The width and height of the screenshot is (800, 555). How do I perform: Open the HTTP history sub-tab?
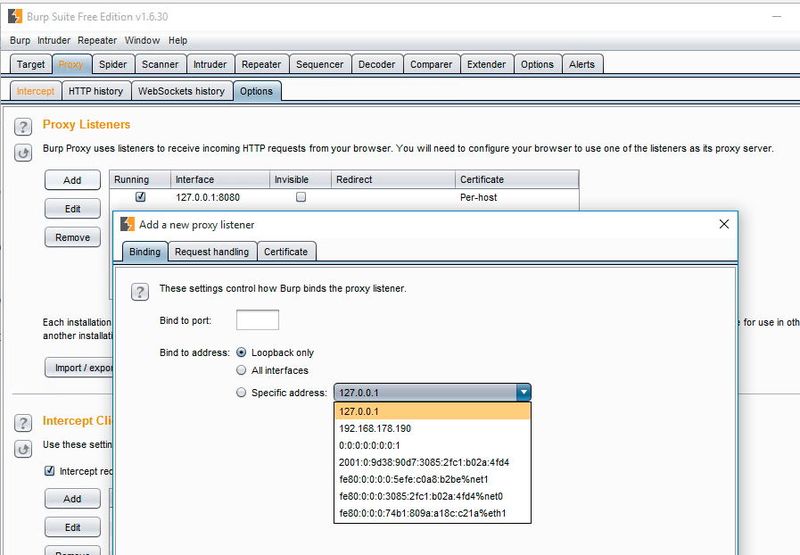pyautogui.click(x=96, y=91)
